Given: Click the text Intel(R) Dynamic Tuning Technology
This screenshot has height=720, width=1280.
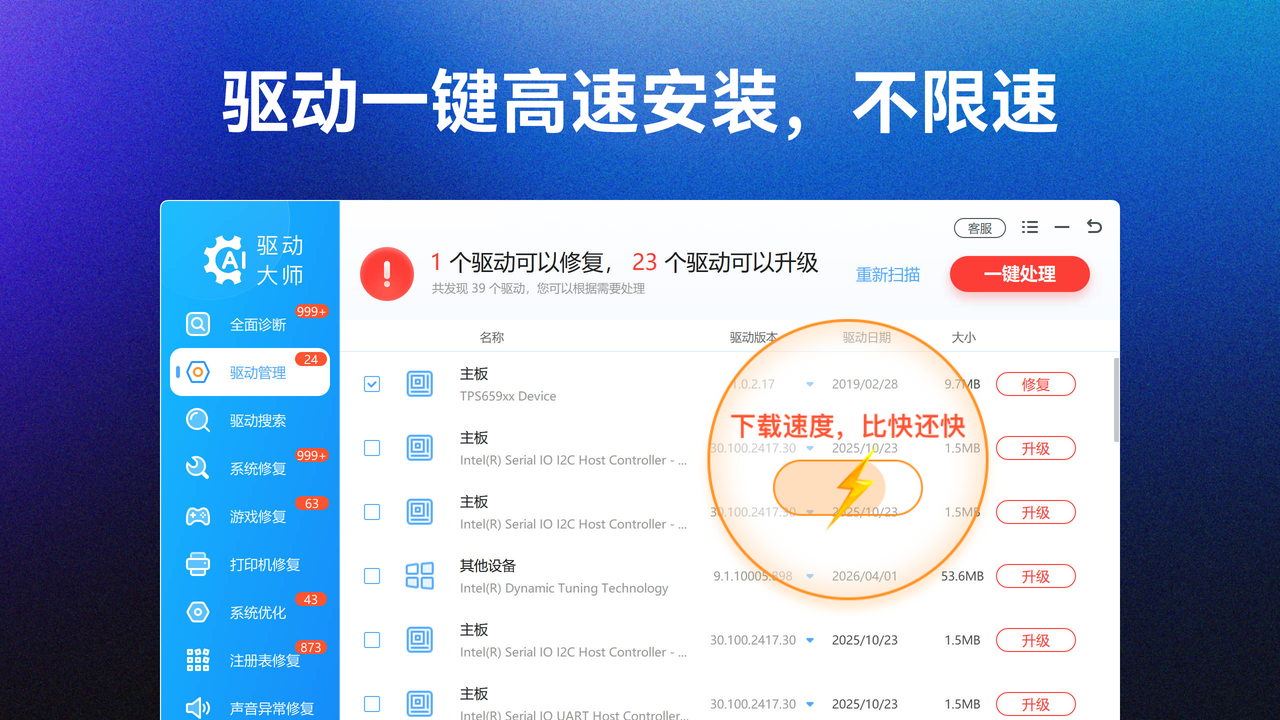Looking at the screenshot, I should 564,588.
